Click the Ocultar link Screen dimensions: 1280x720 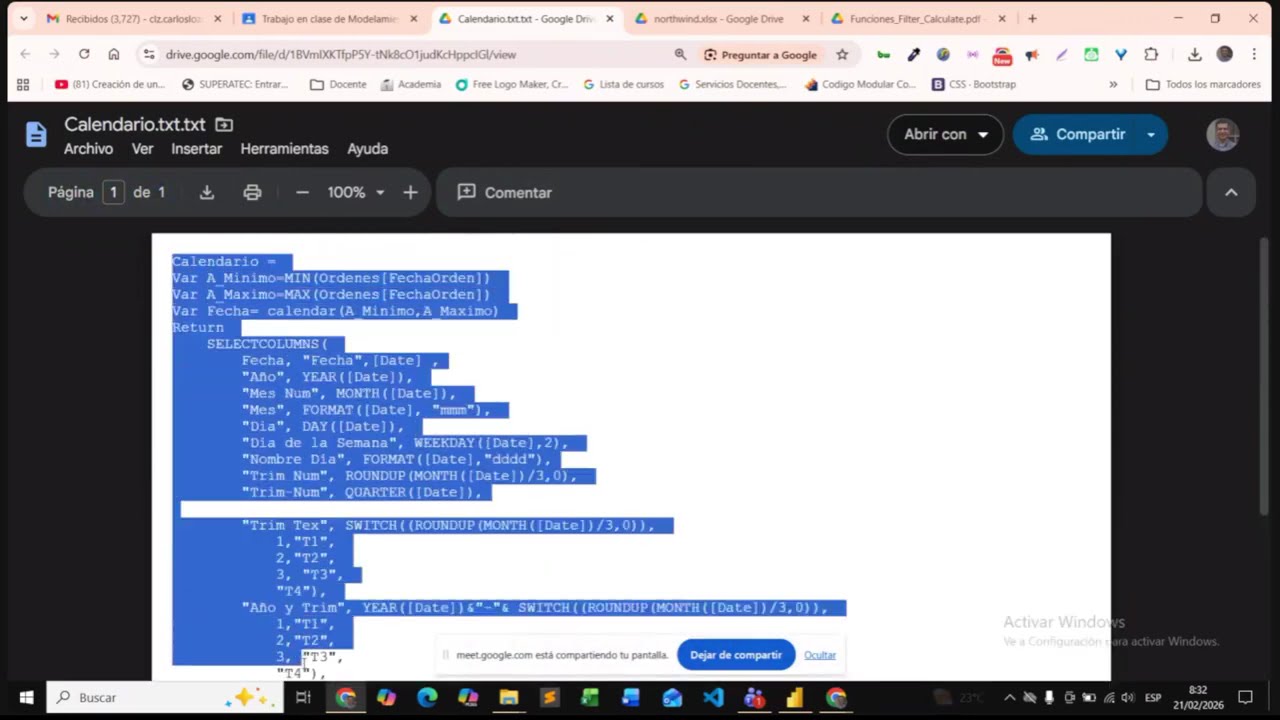pos(820,655)
